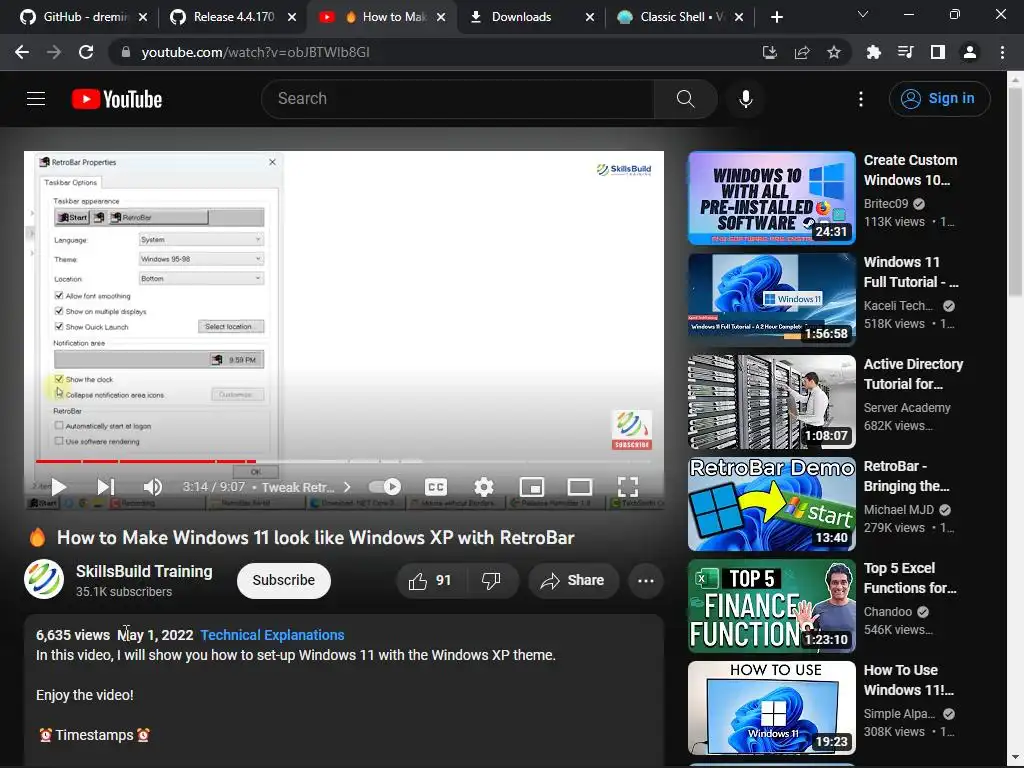This screenshot has height=768, width=1024.
Task: Open RetroBar Demo thumbnail
Action: point(771,504)
